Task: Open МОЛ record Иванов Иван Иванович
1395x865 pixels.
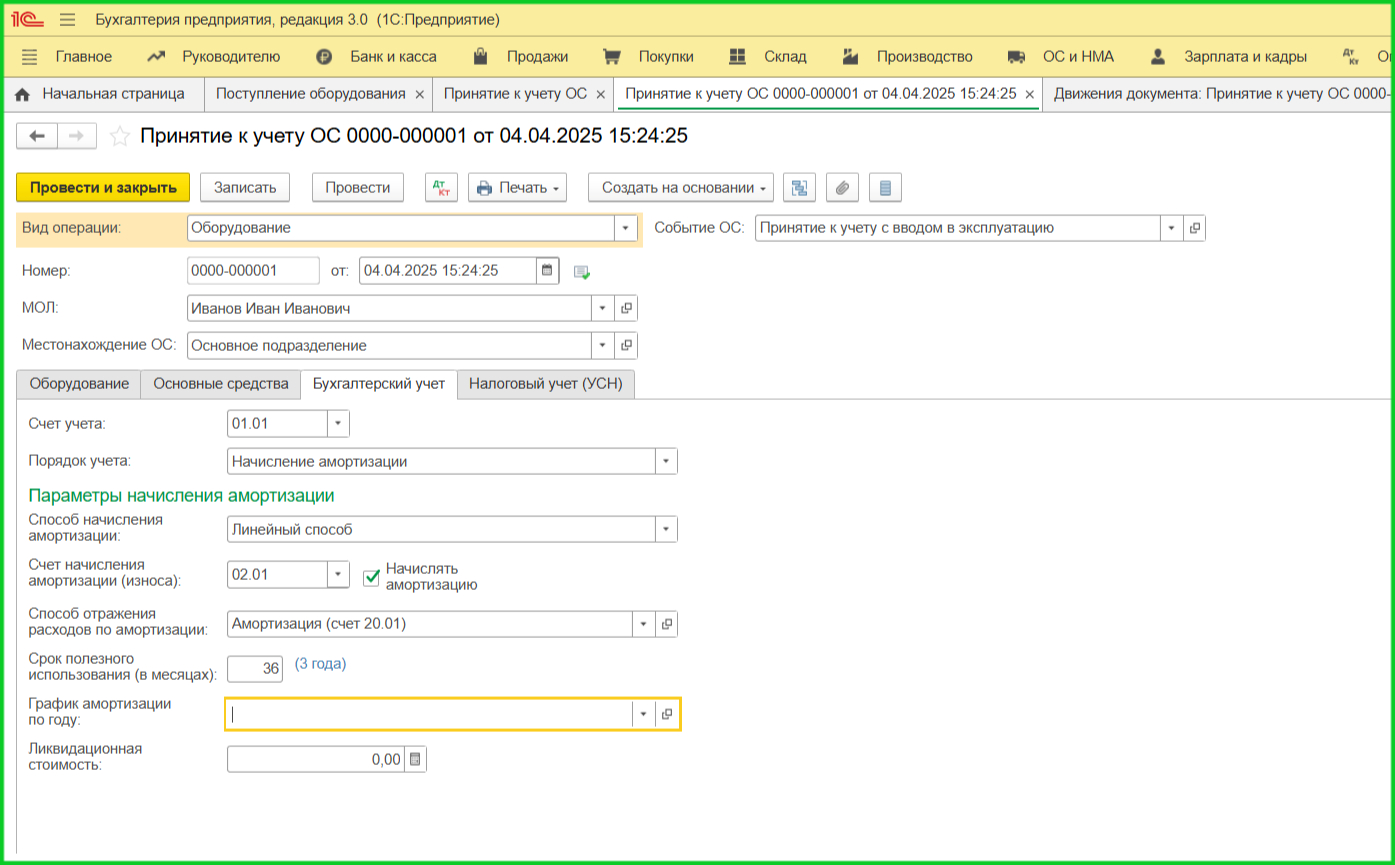Action: pos(627,309)
